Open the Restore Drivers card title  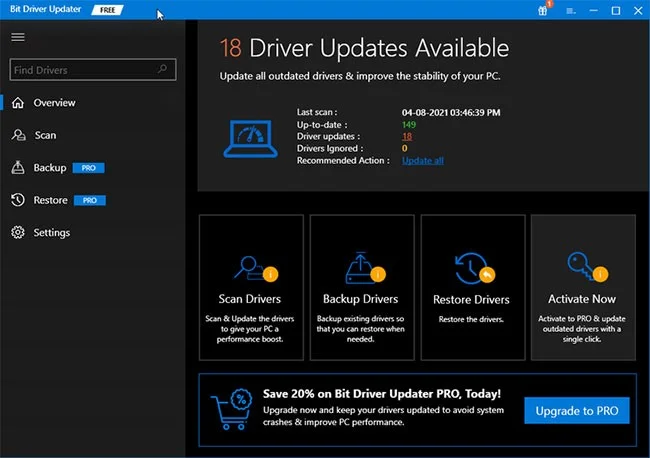click(471, 299)
